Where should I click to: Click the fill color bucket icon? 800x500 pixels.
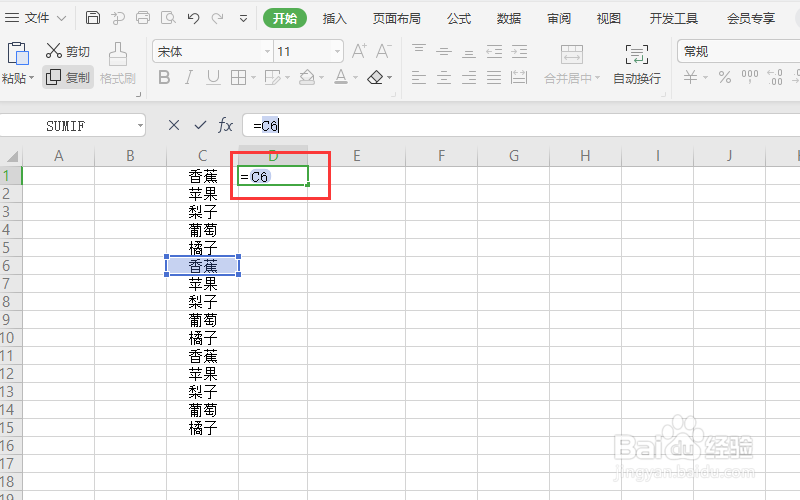click(x=307, y=78)
